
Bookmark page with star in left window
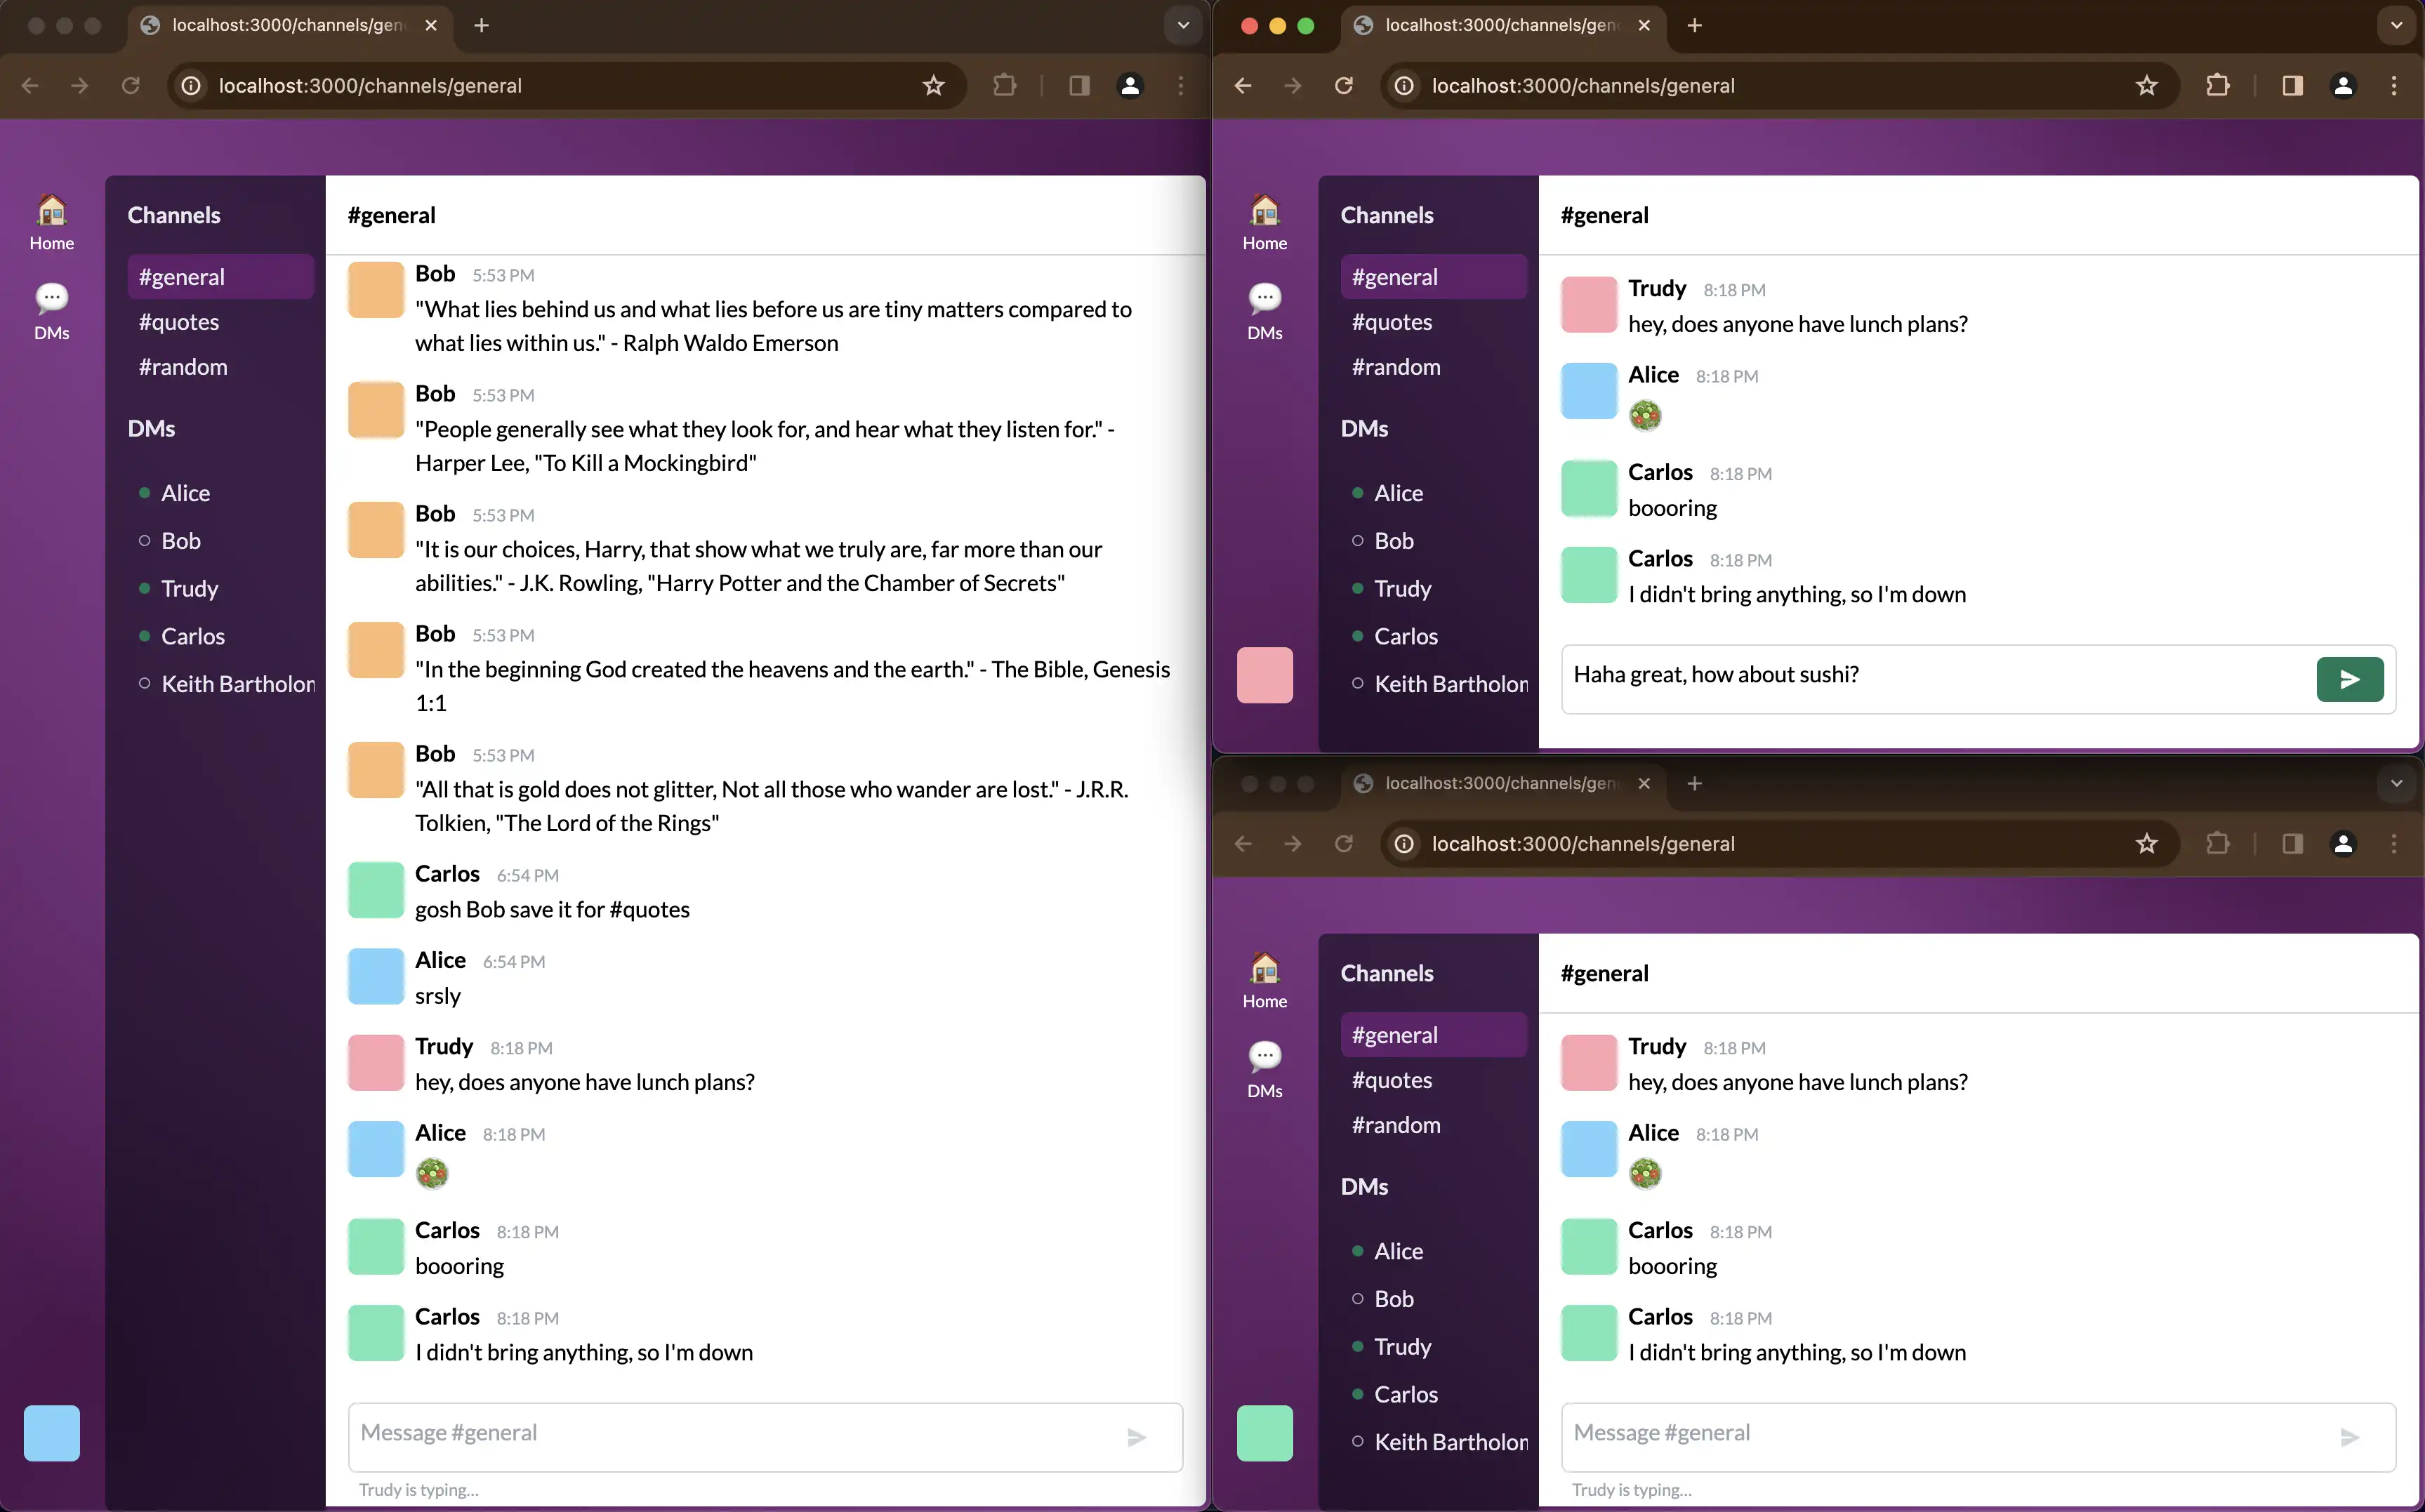[x=933, y=85]
